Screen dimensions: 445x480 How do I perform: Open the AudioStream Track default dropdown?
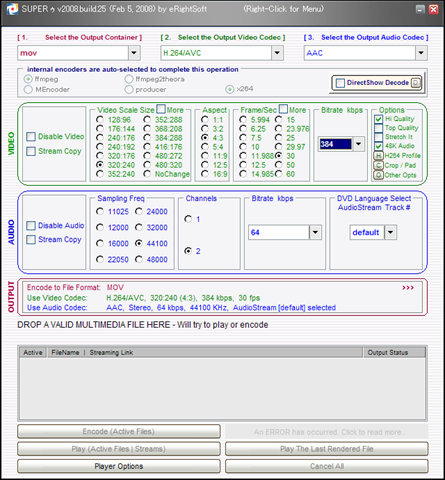(391, 232)
